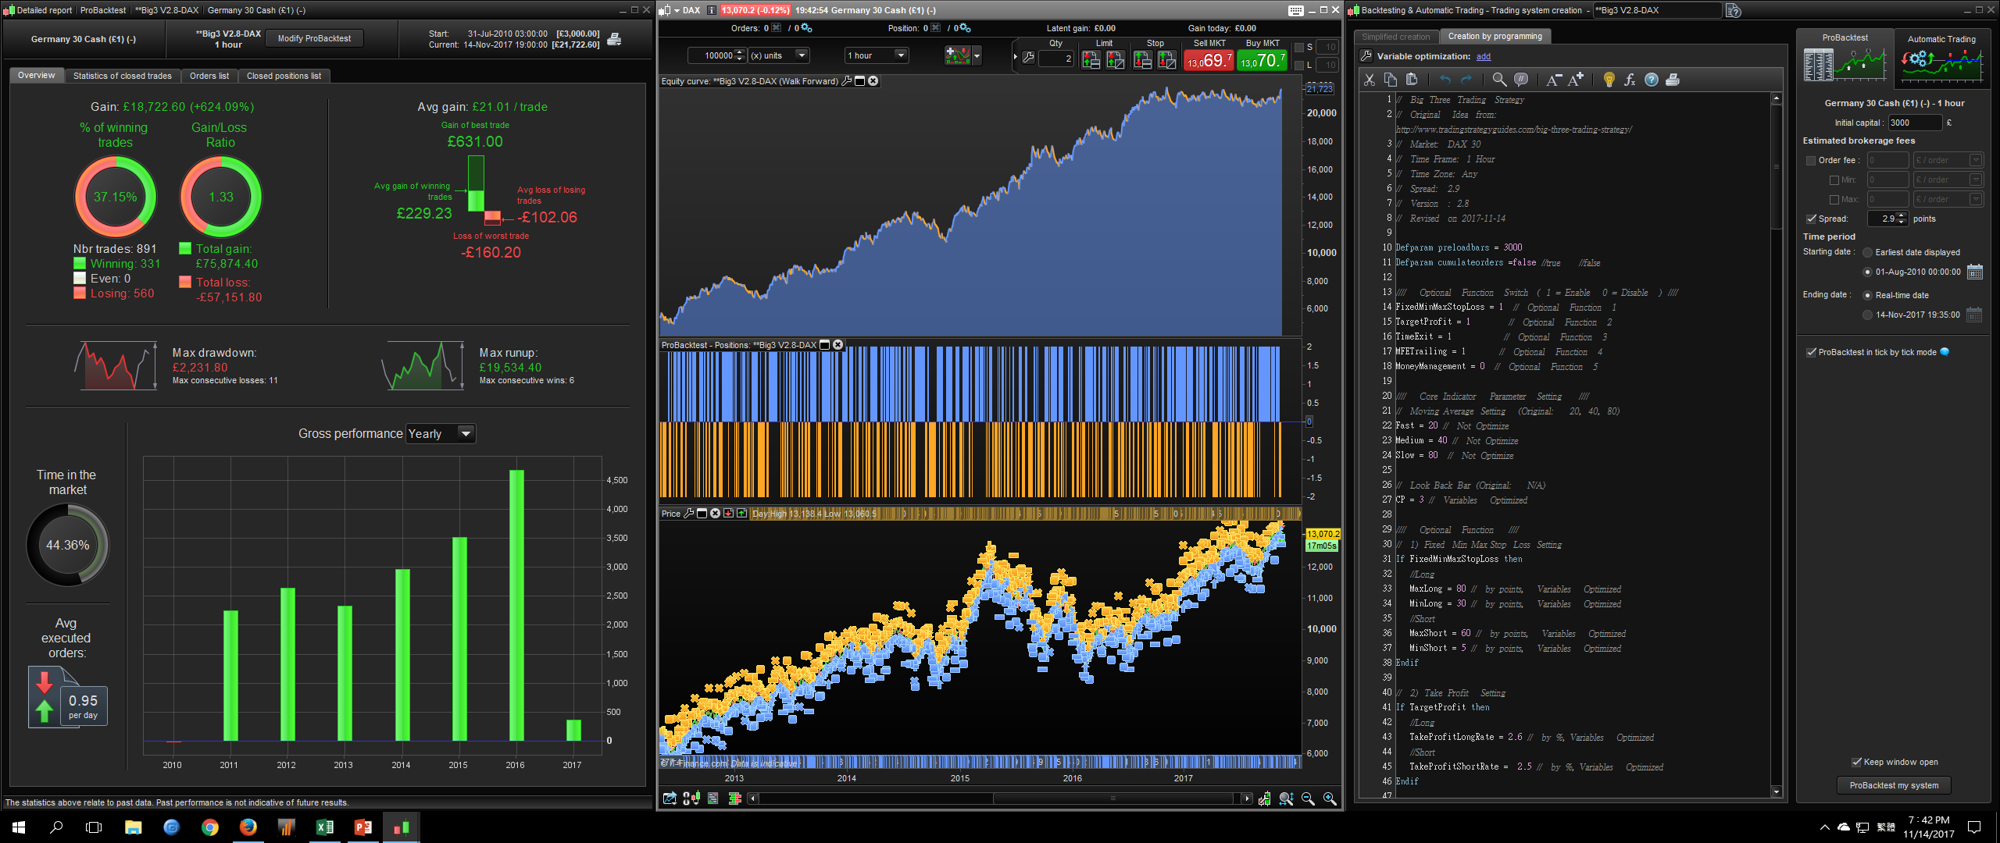Open the blue help icon in editor toolbar
2000x843 pixels.
pos(1651,80)
